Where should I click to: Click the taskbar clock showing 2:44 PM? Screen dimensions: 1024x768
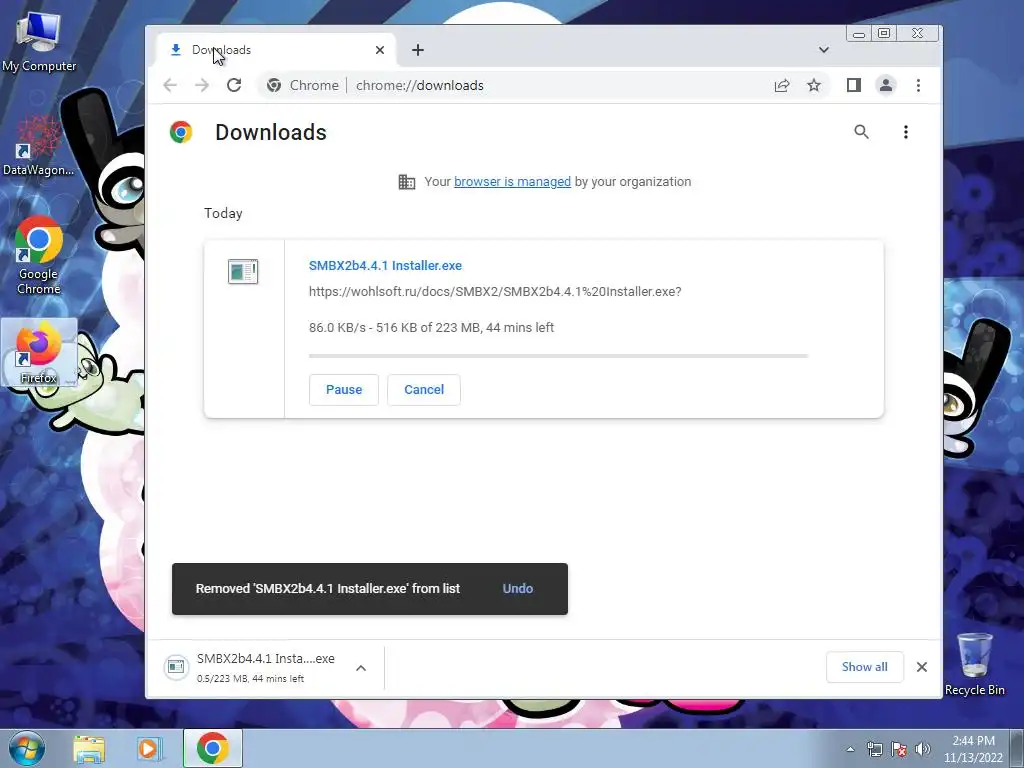coord(973,749)
